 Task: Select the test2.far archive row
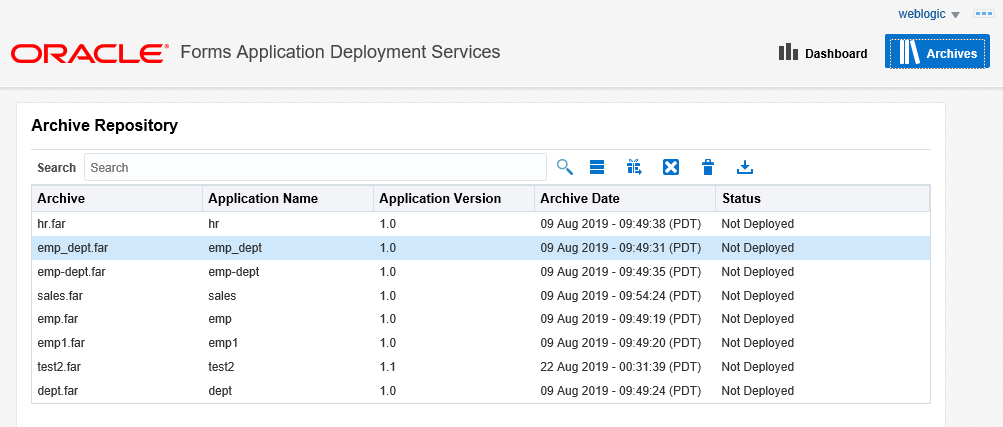(481, 367)
